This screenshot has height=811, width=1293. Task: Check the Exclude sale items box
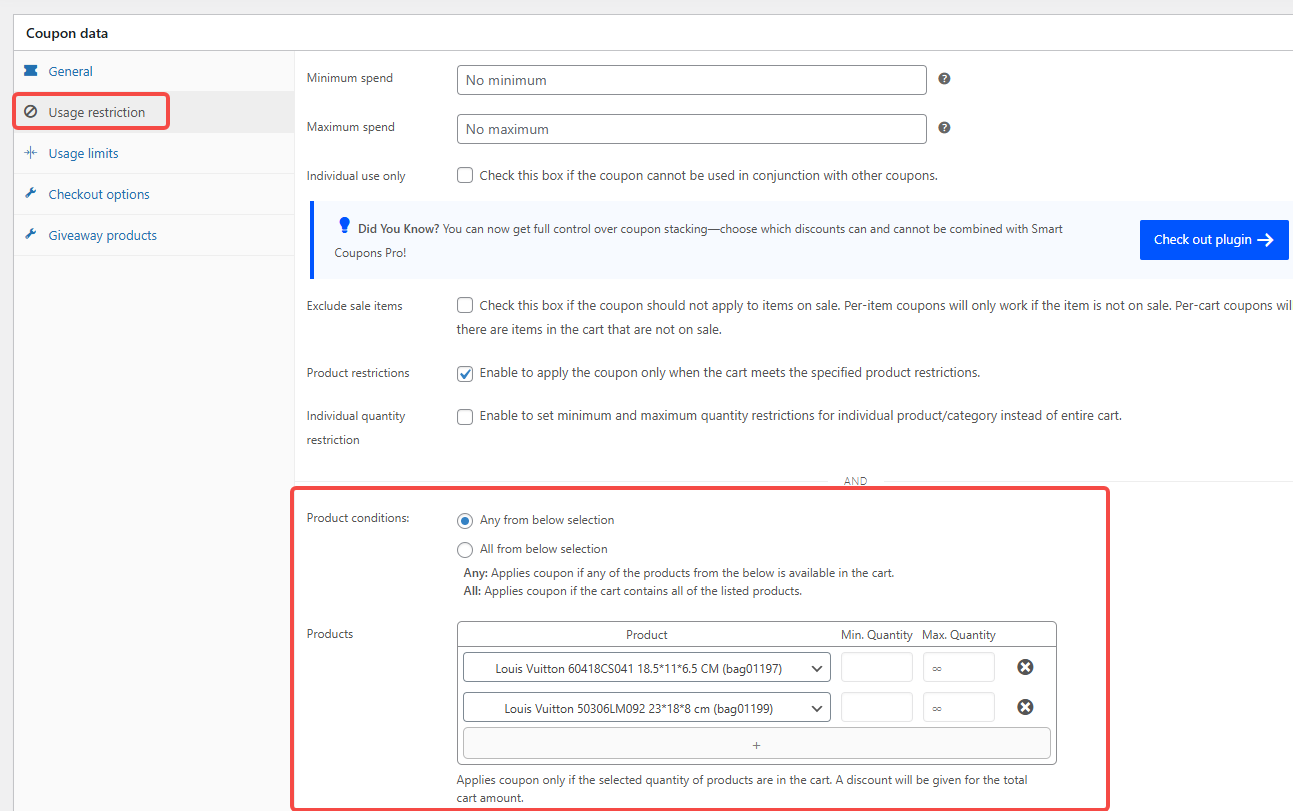(465, 305)
